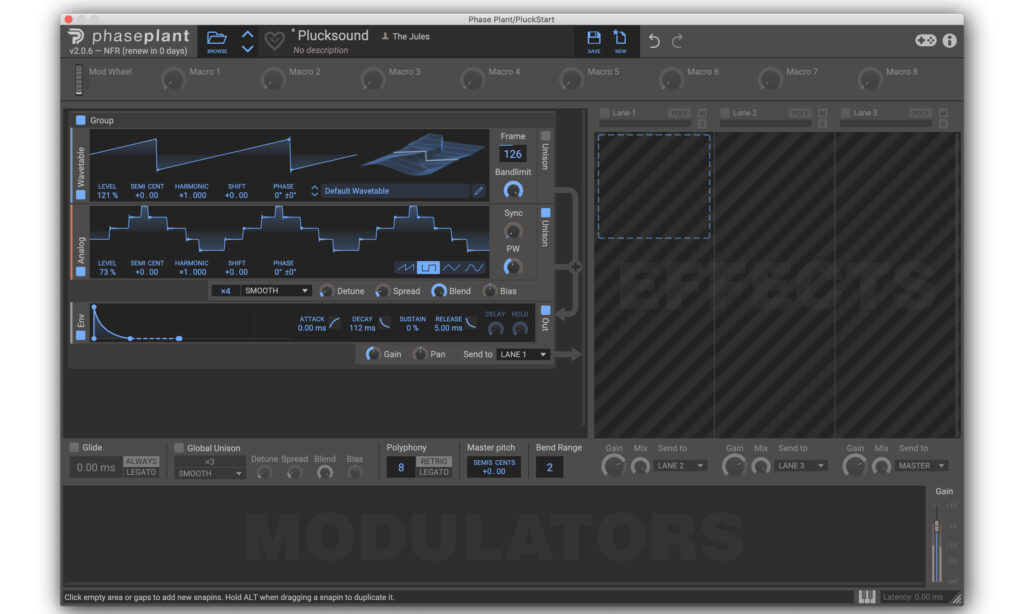The width and height of the screenshot is (1024, 614).
Task: Click the x4 unison voices field
Action: [225, 291]
